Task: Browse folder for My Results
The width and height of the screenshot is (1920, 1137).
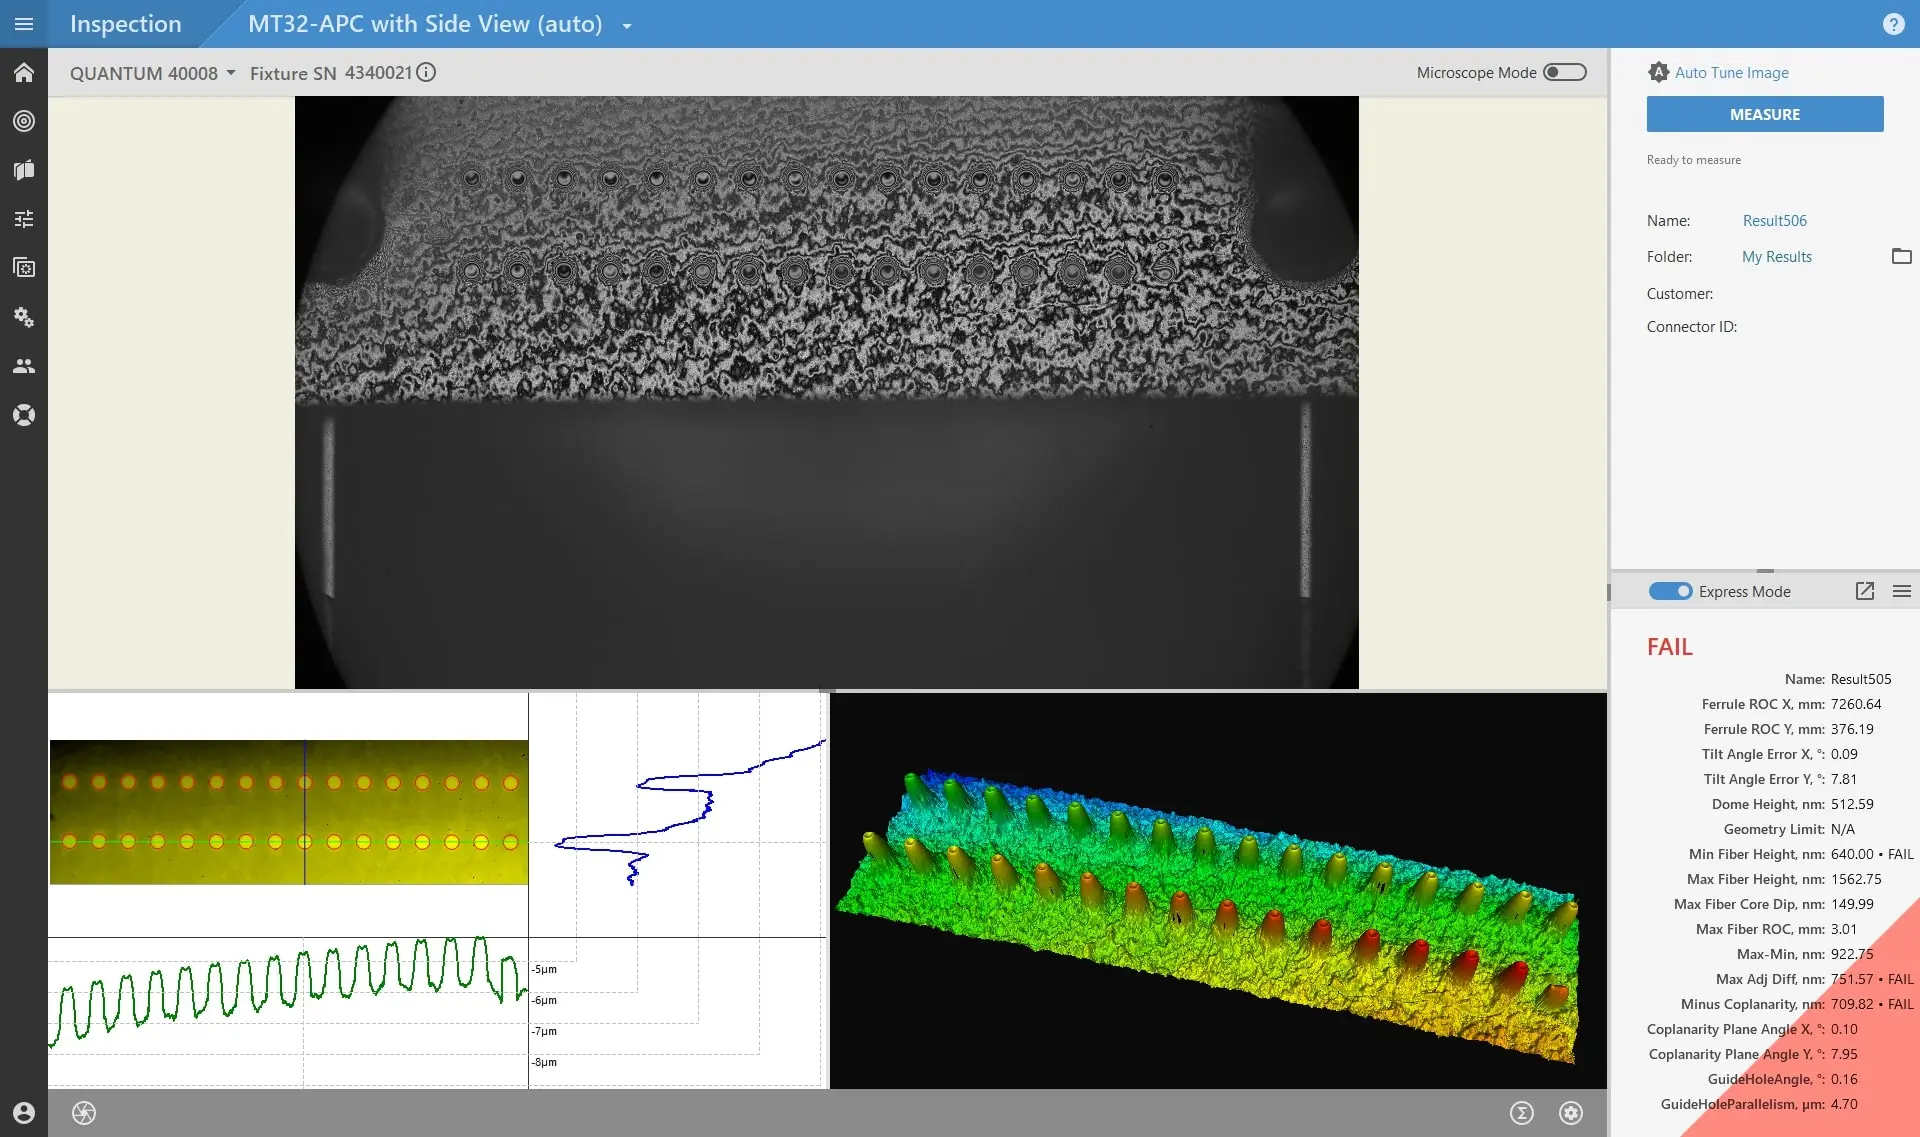Action: pos(1901,256)
